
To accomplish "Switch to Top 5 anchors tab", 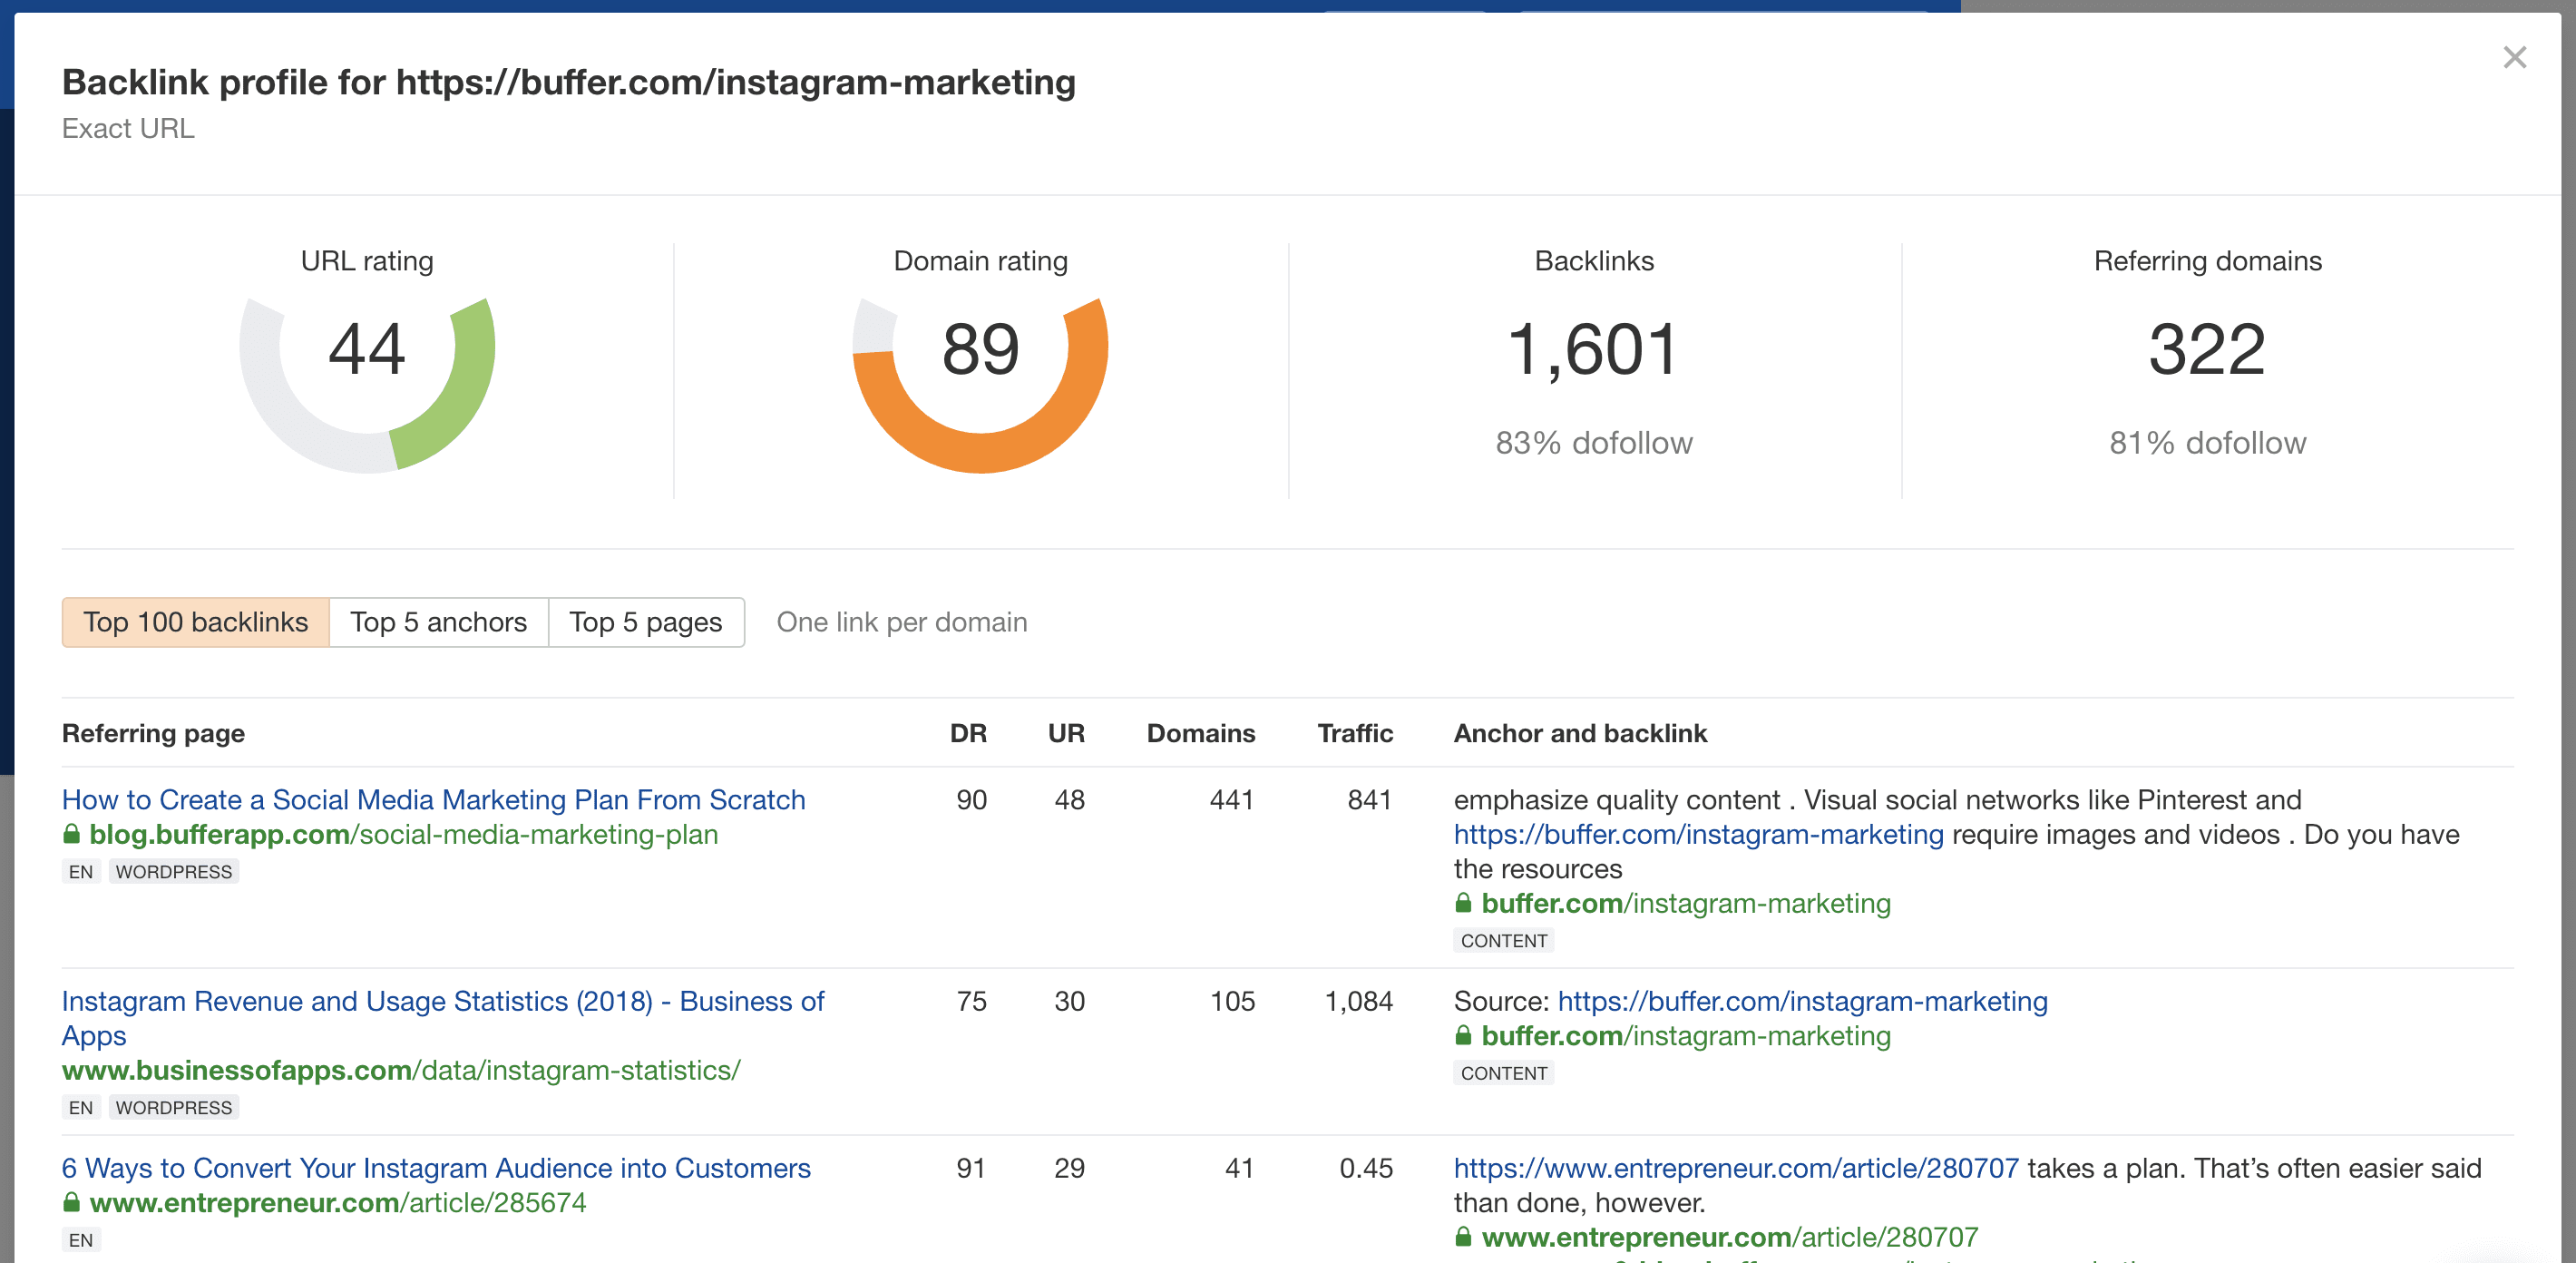I will tap(438, 622).
